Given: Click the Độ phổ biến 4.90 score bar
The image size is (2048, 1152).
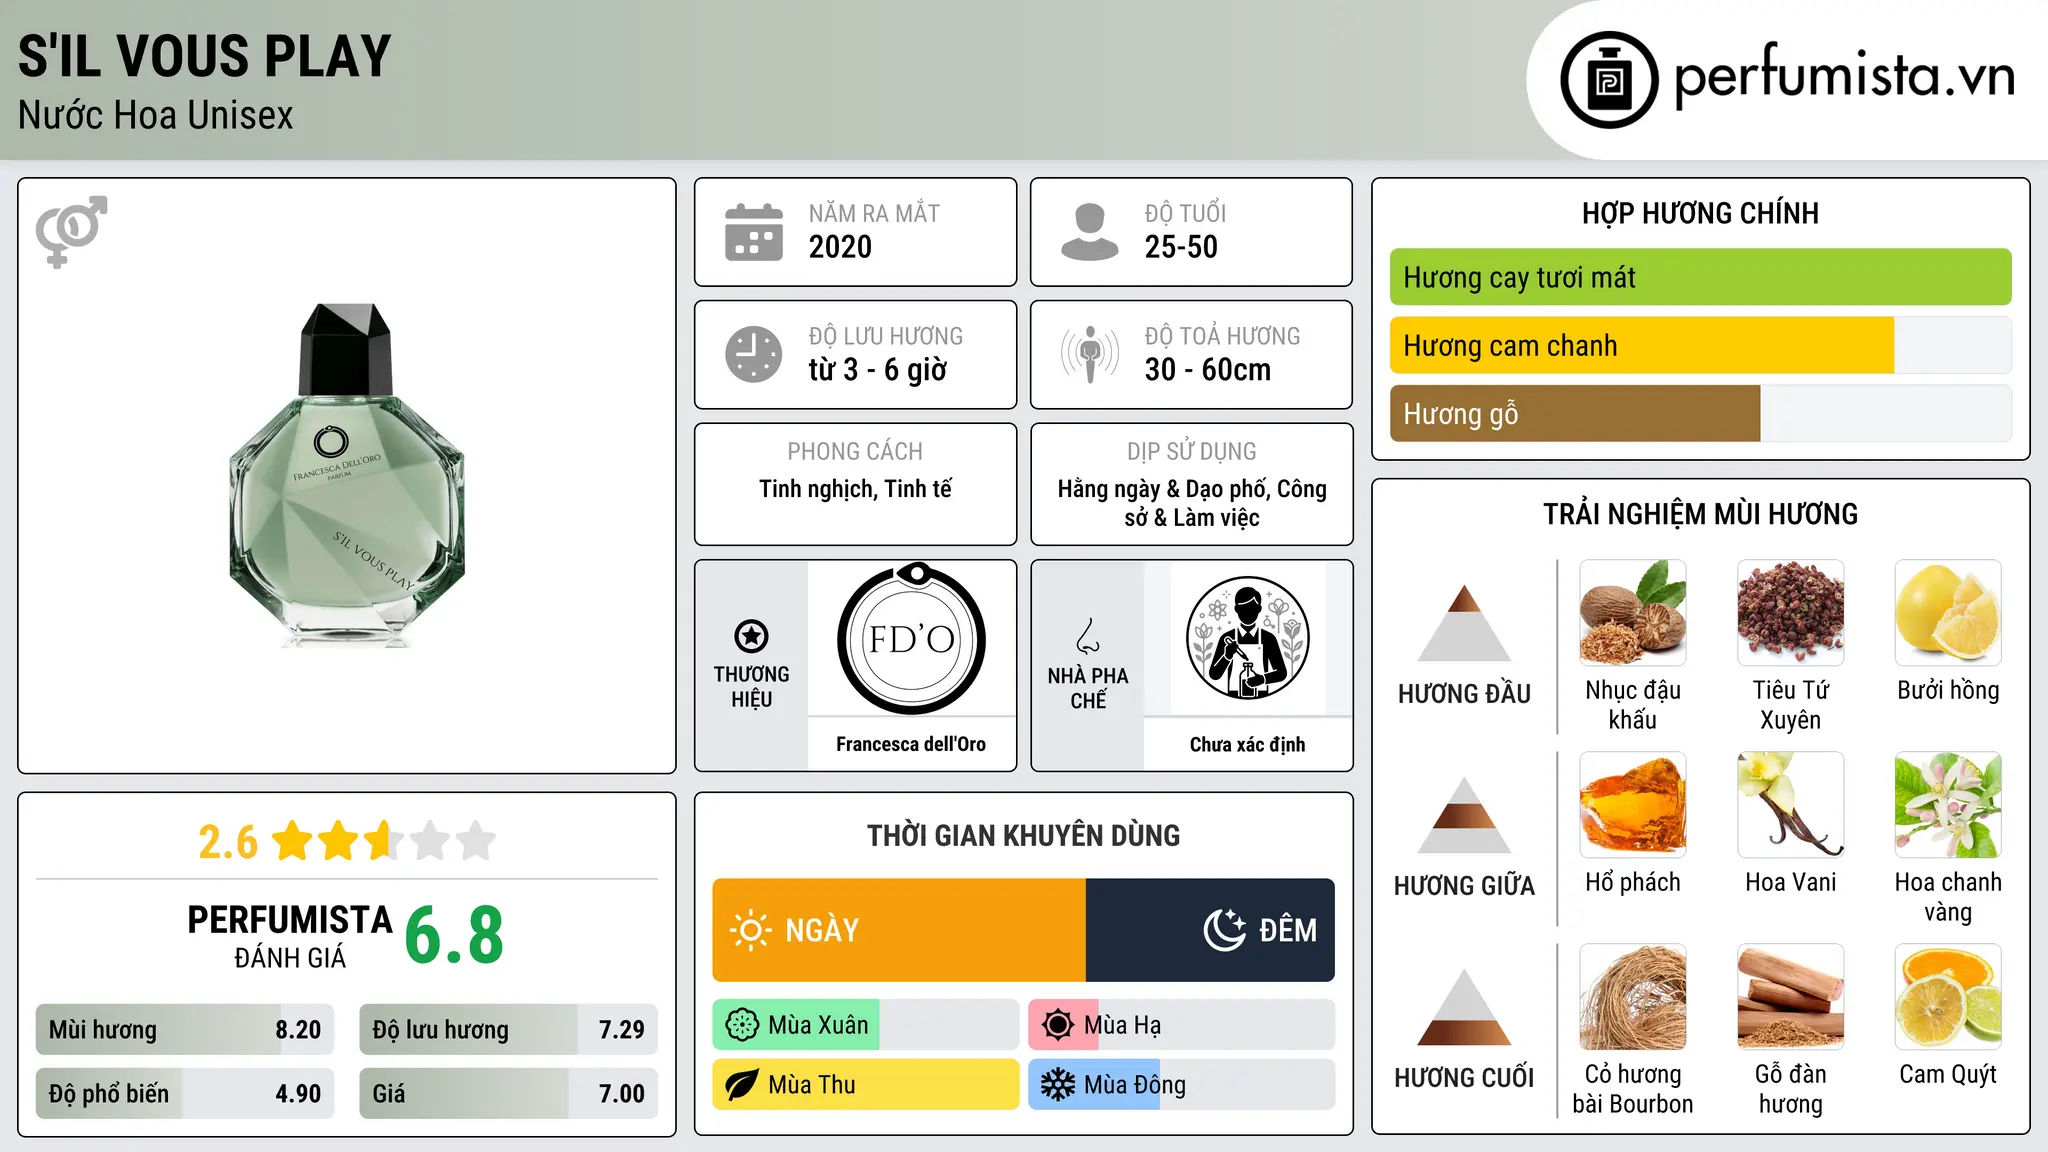Looking at the screenshot, I should [x=185, y=1093].
